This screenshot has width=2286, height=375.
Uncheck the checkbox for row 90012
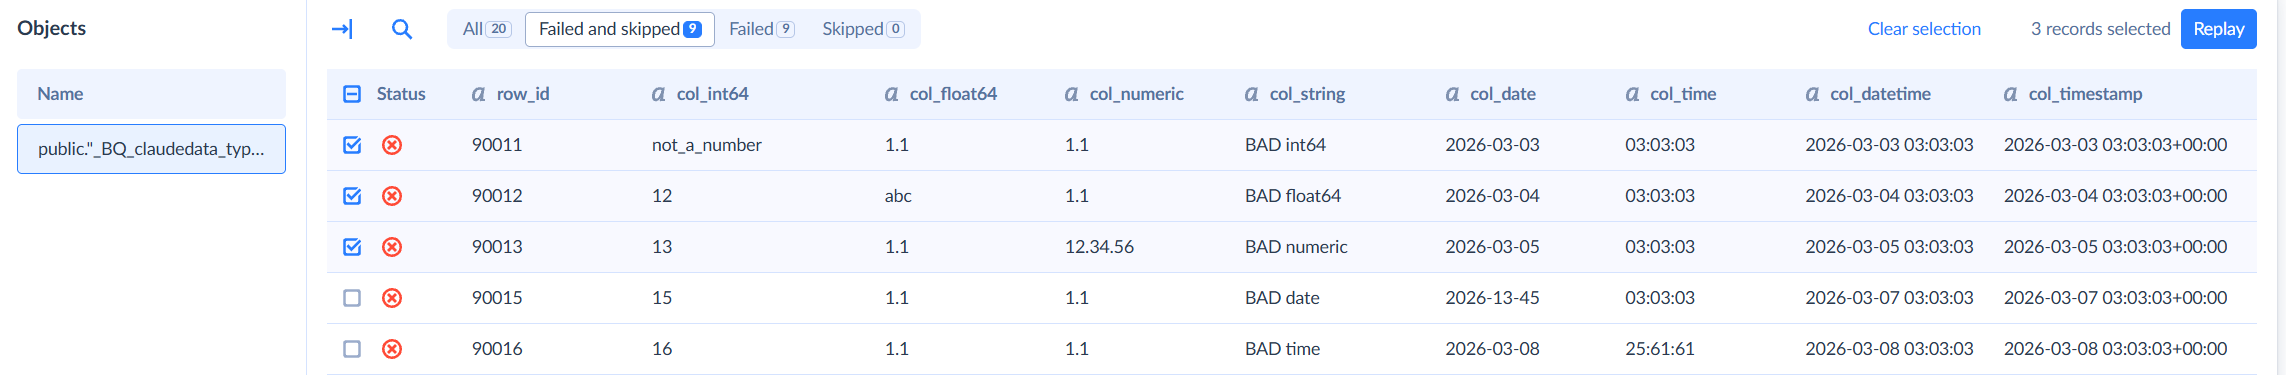click(352, 196)
